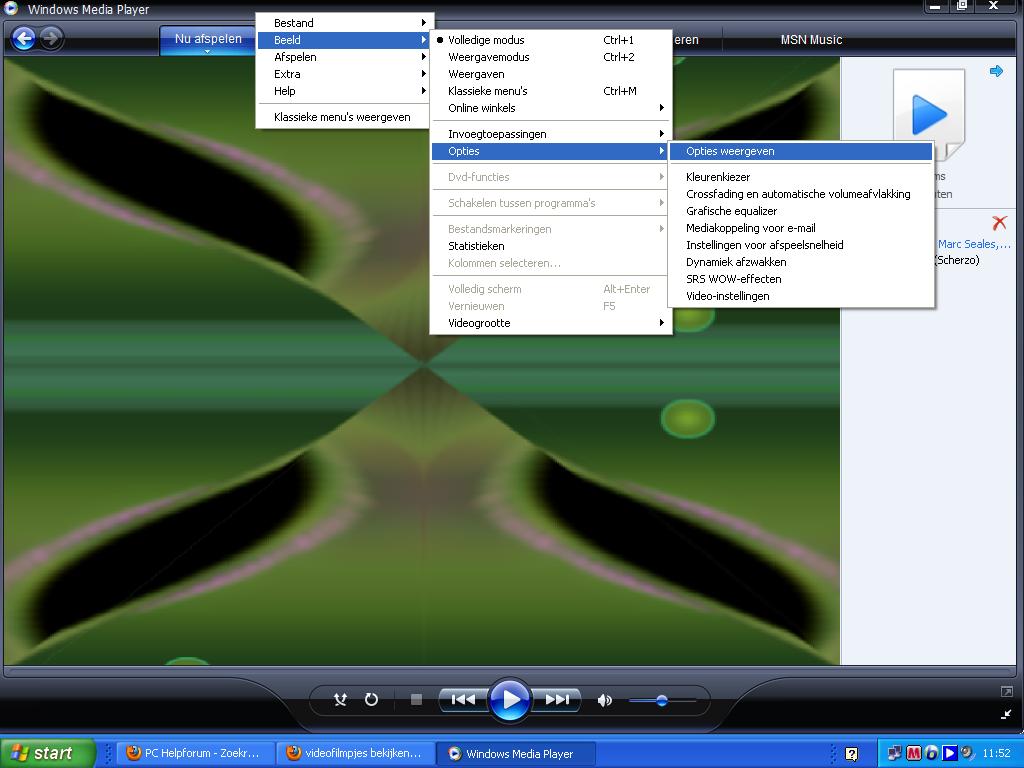
Task: Open the MSN Music tab
Action: (811, 40)
